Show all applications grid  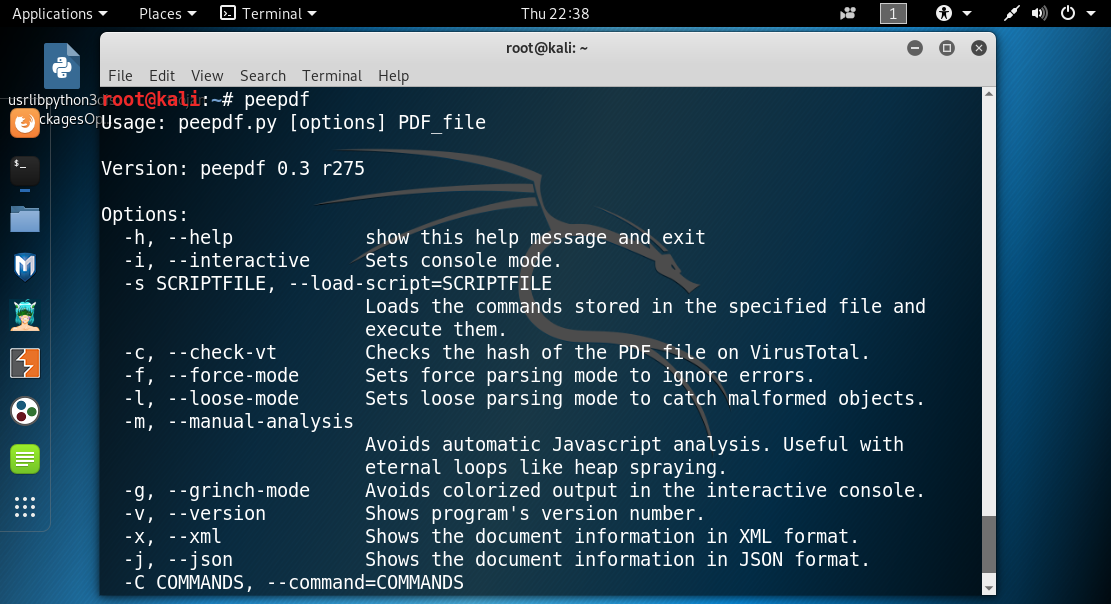(x=25, y=507)
